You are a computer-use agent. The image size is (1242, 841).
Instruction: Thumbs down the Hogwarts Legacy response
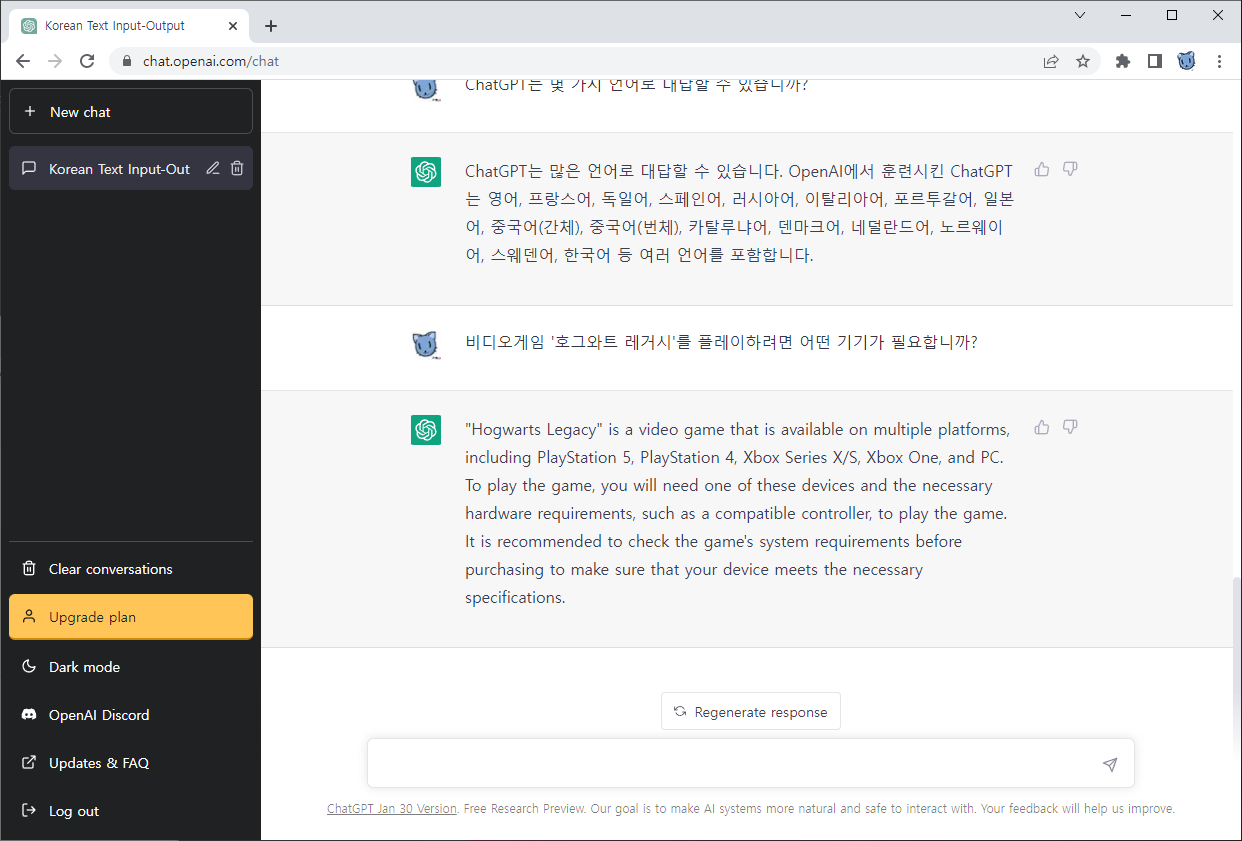1070,427
